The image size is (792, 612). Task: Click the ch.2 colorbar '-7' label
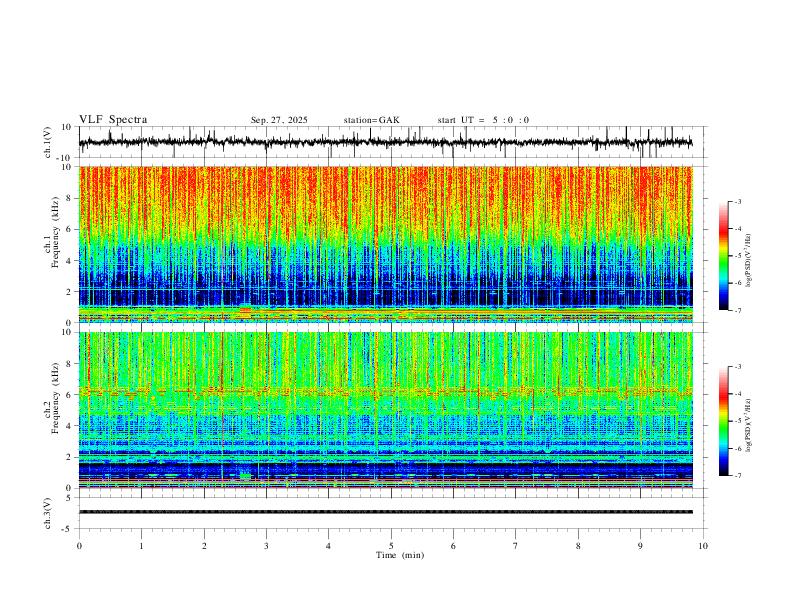click(x=737, y=475)
